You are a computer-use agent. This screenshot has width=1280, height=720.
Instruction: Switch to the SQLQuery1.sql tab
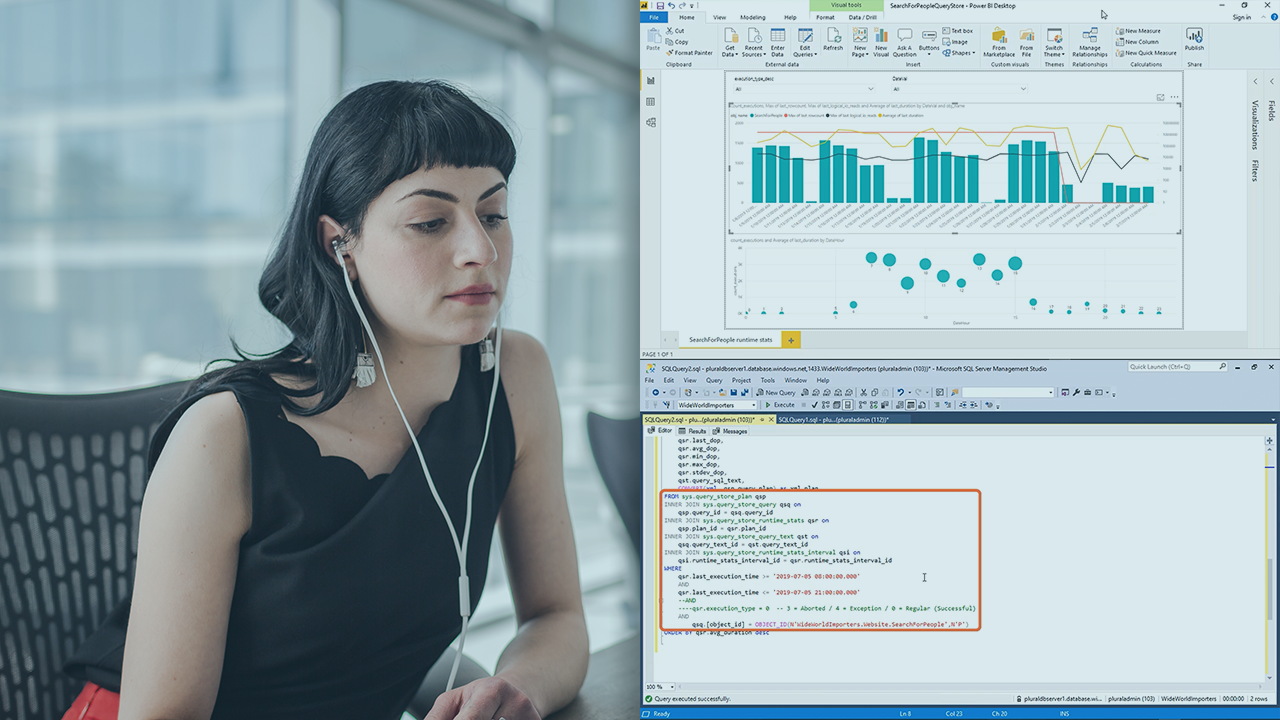(x=830, y=420)
